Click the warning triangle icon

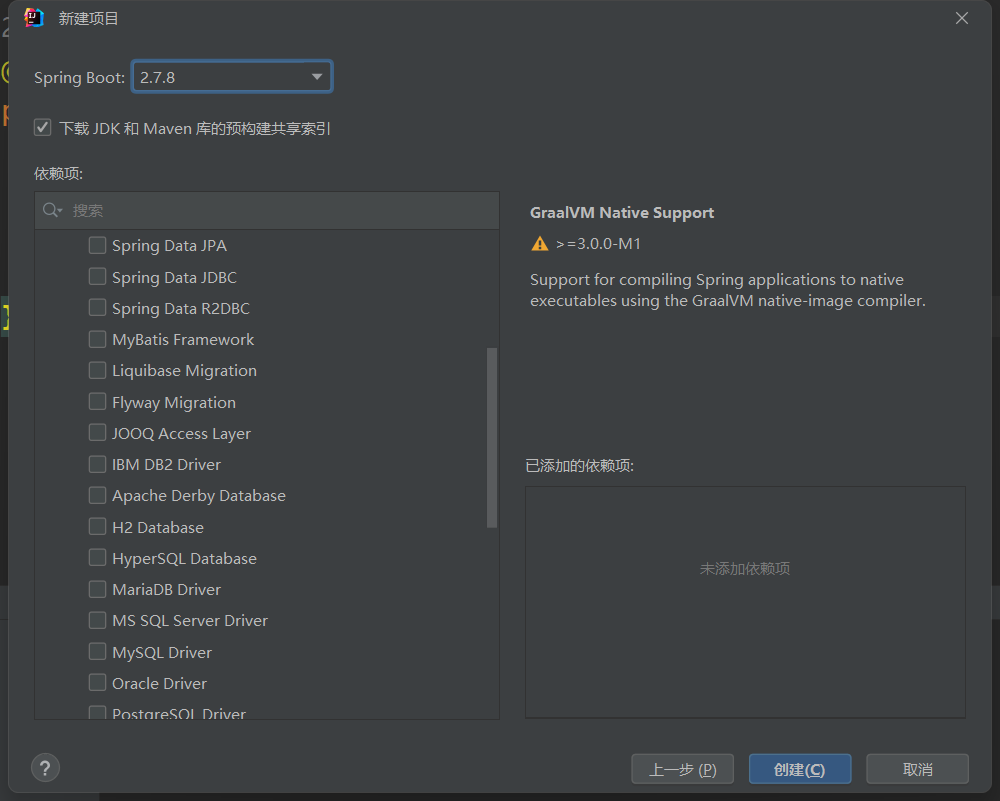click(x=540, y=244)
